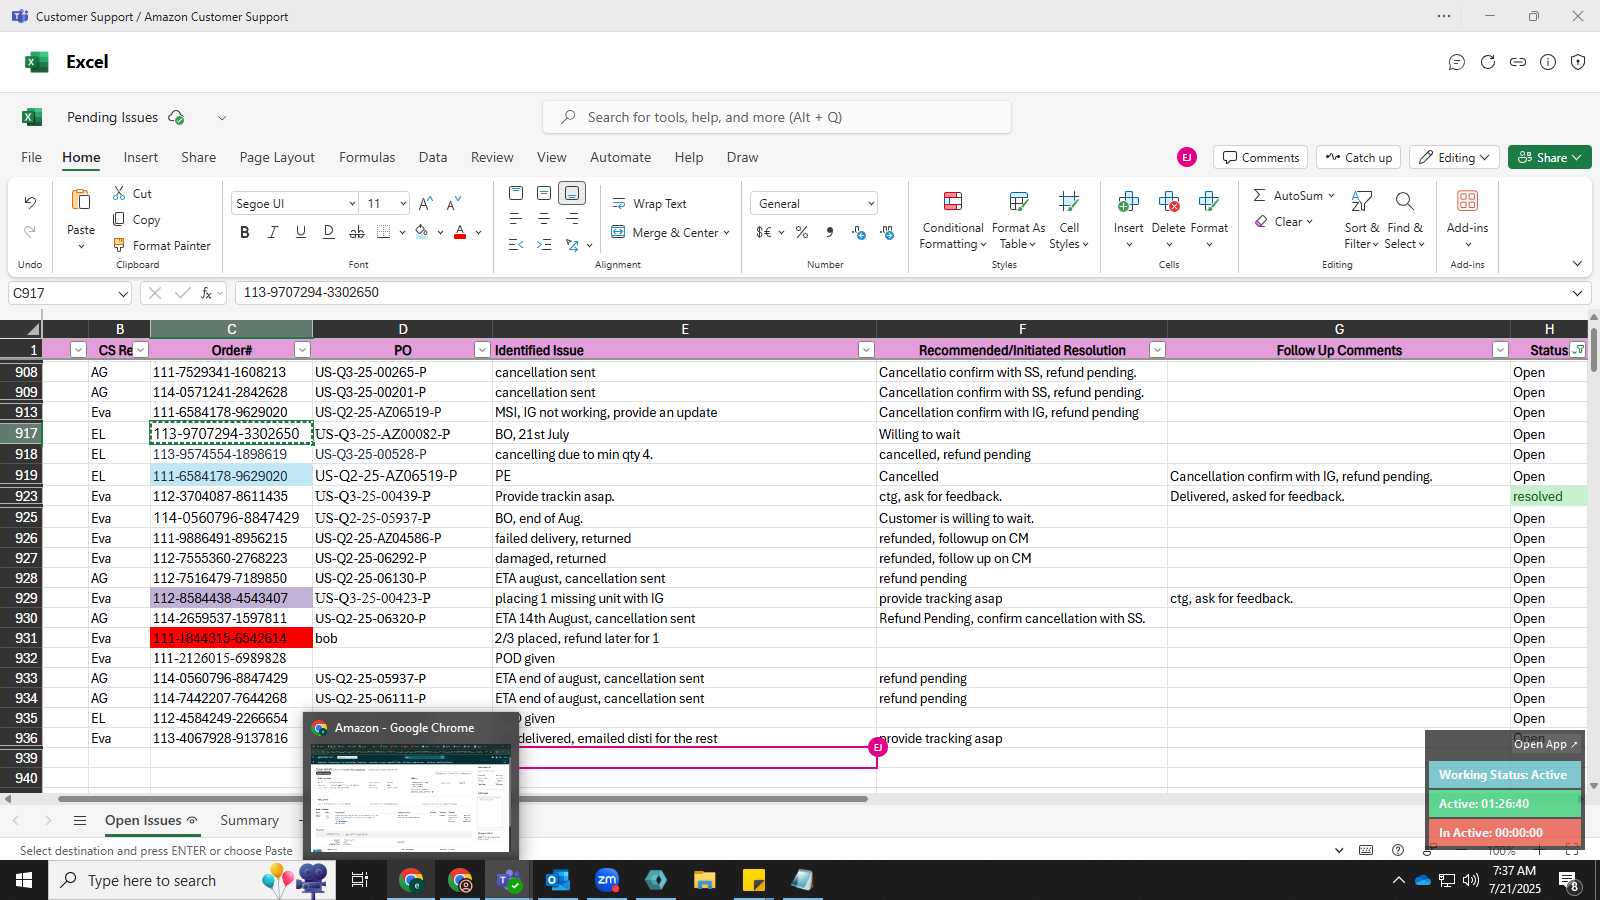Screen dimensions: 1600x900
Task: Toggle Underline formatting
Action: pyautogui.click(x=301, y=232)
